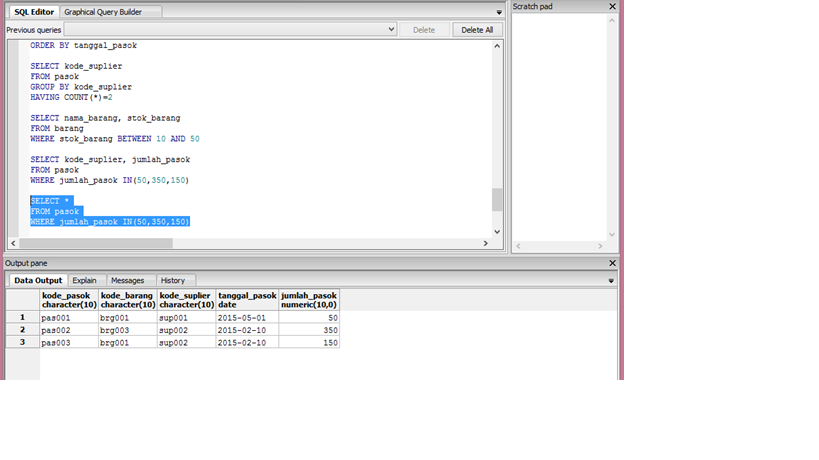819x460 pixels.
Task: Close the Output pane
Action: pyautogui.click(x=613, y=263)
